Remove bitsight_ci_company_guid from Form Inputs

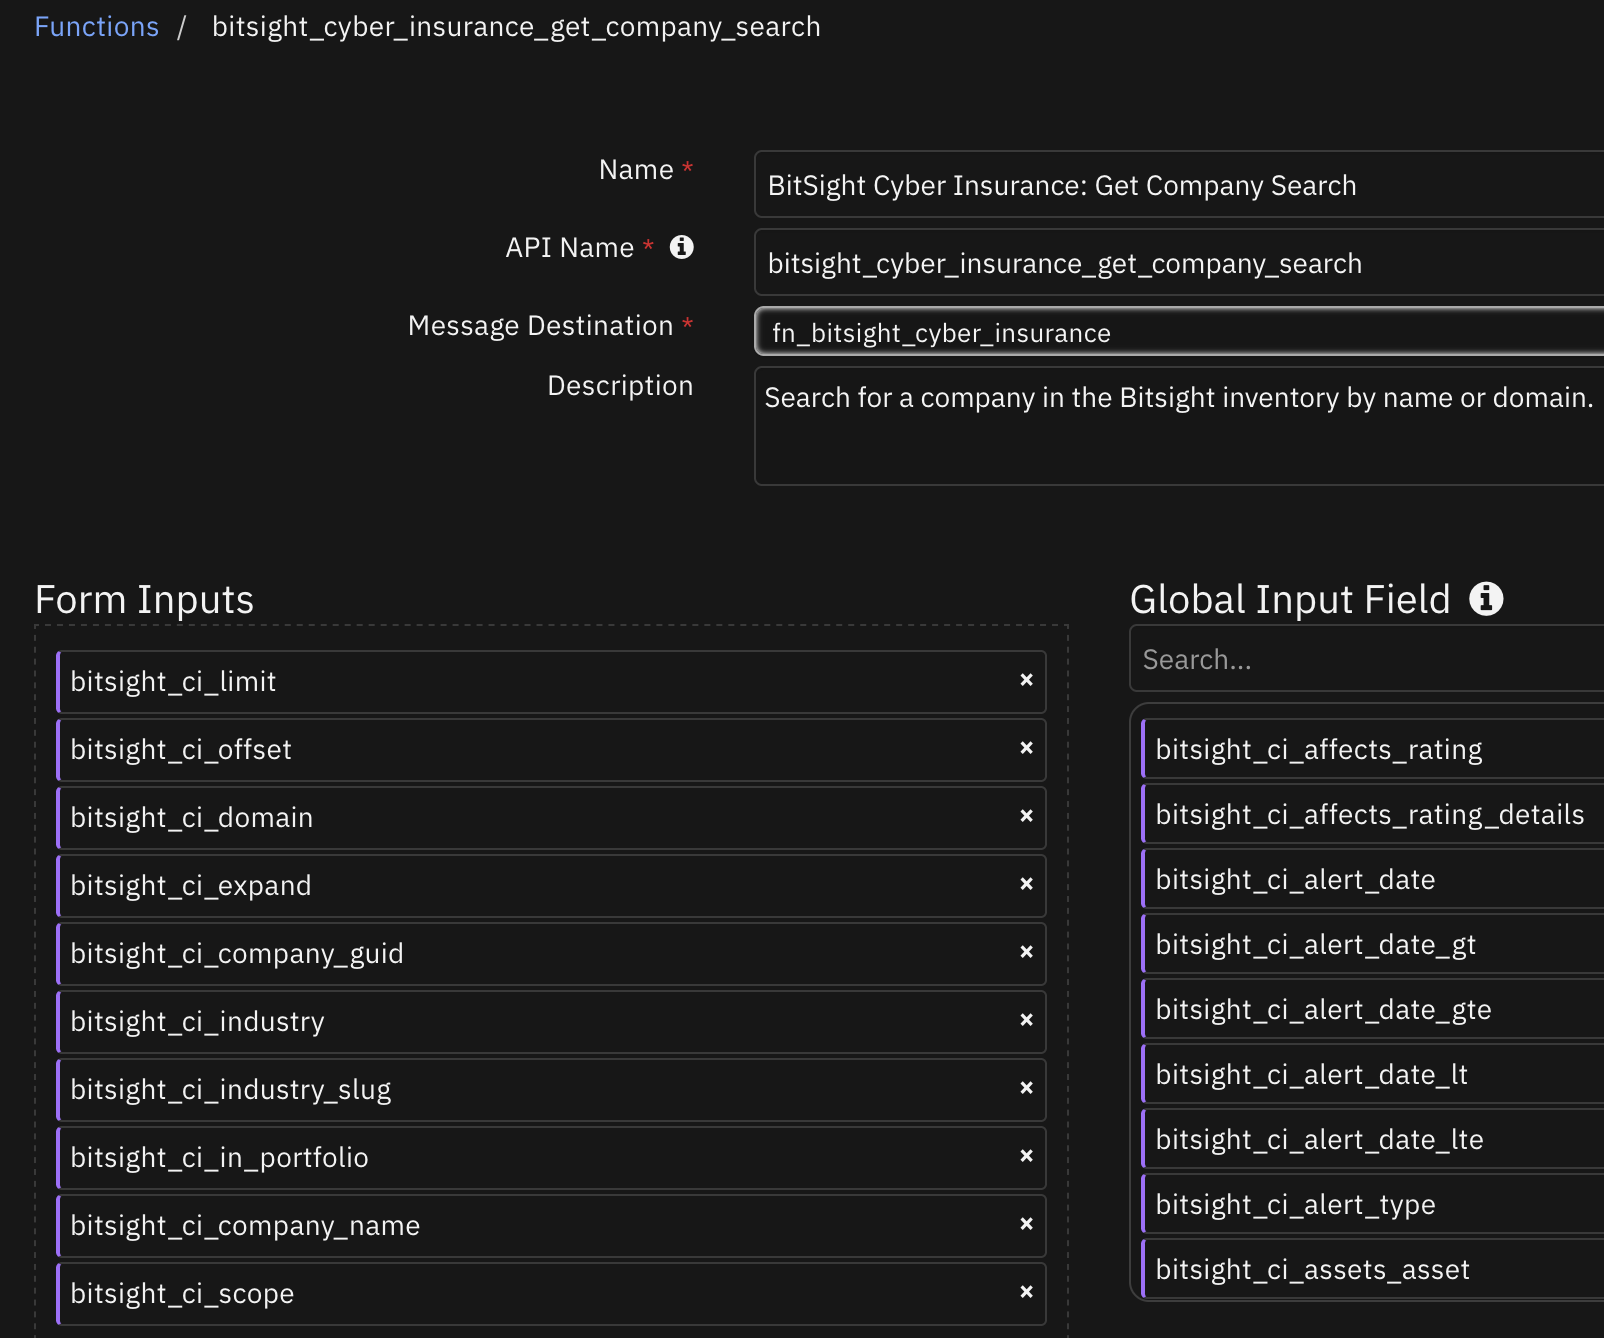[x=1026, y=952]
